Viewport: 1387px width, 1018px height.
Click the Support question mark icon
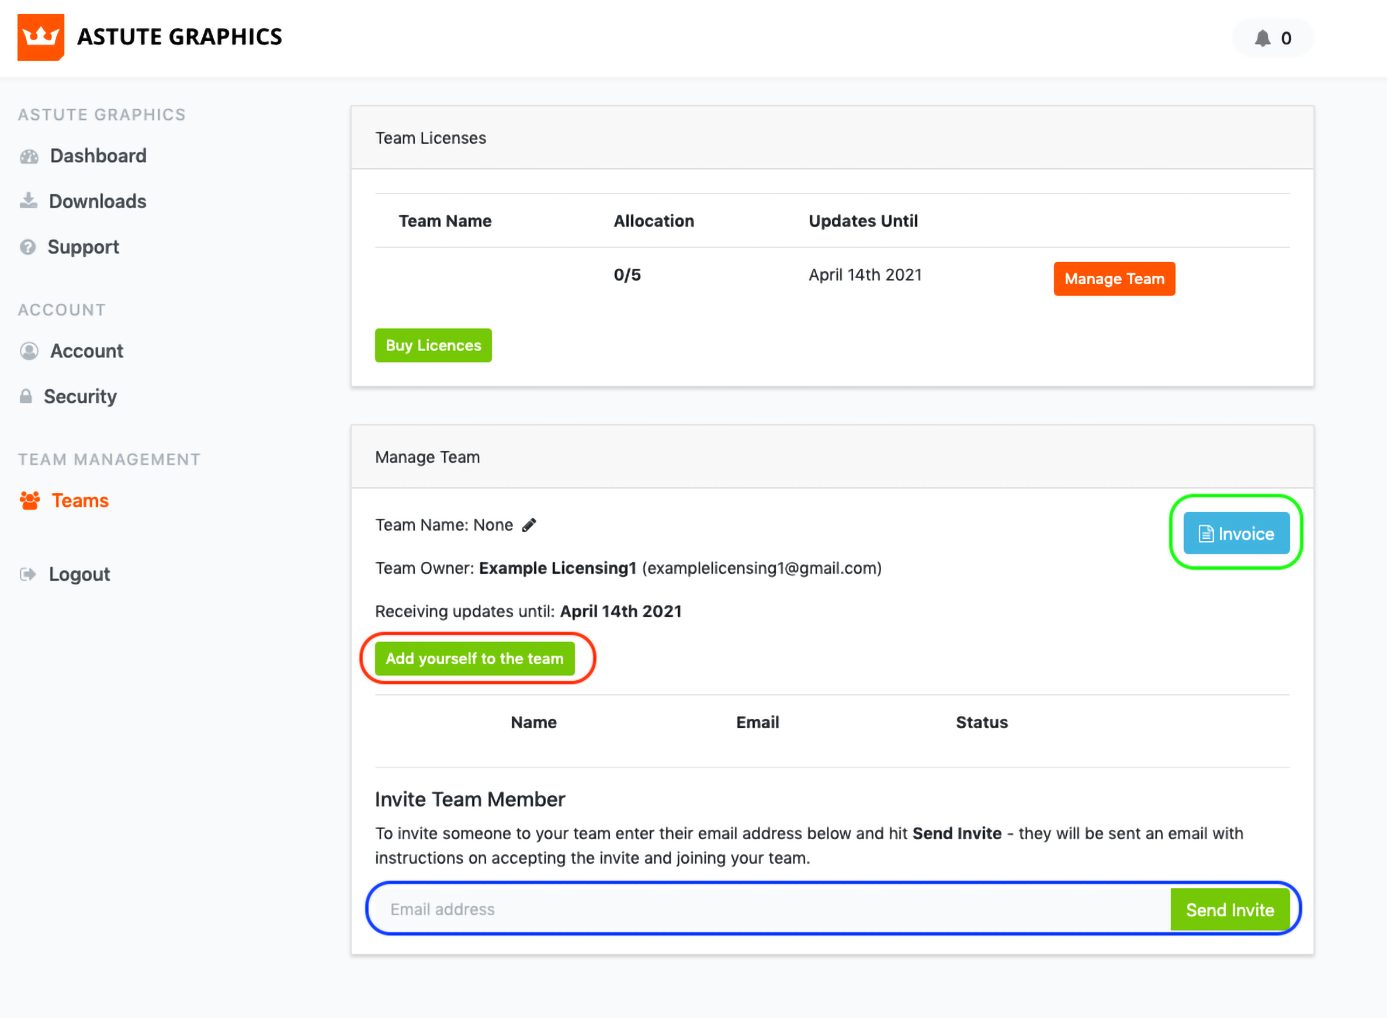28,247
